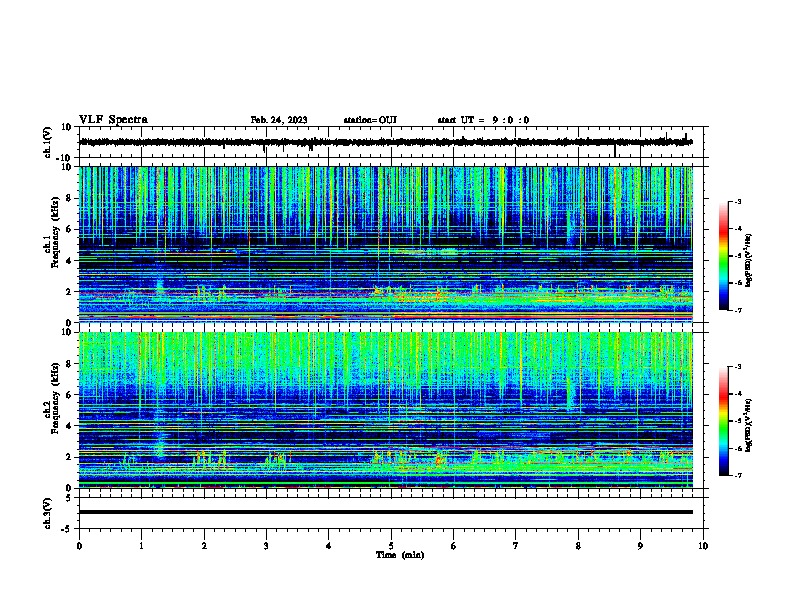Screen dimensions: 792x612
Task: Select the "ch.3(V)" axis label
Action: coord(47,513)
